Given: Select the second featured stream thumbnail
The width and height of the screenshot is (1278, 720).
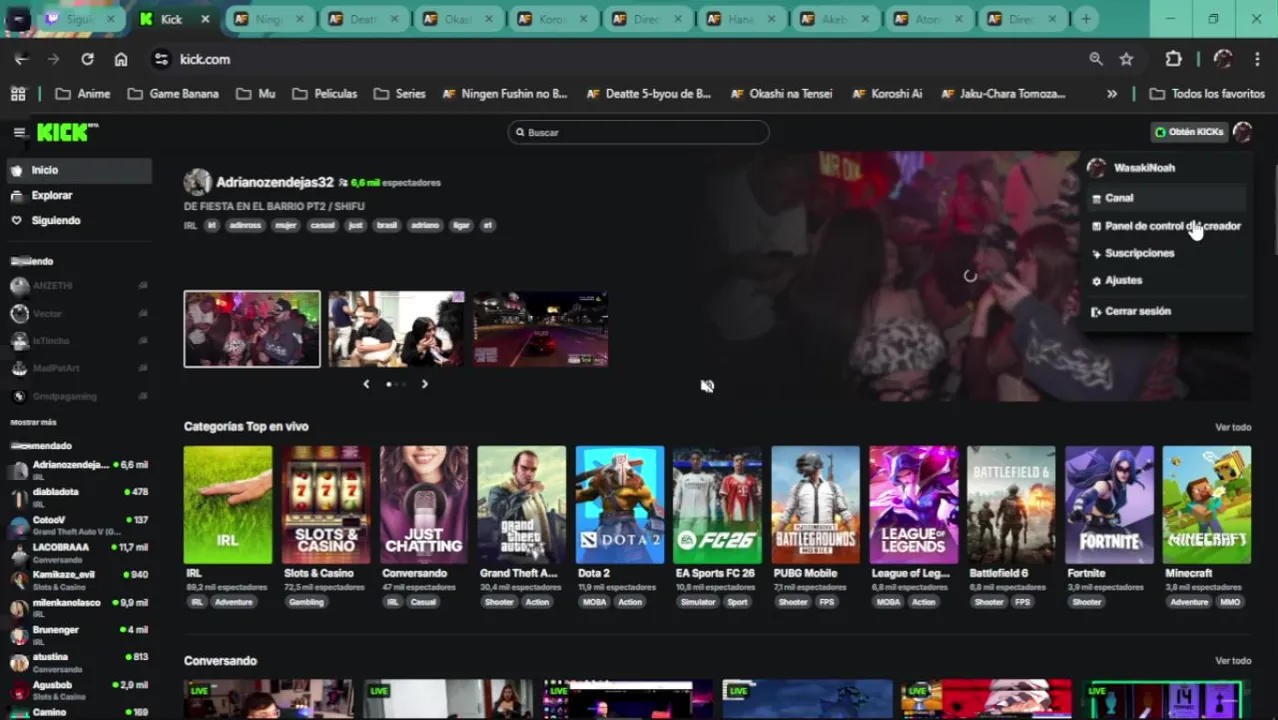Looking at the screenshot, I should pyautogui.click(x=396, y=329).
